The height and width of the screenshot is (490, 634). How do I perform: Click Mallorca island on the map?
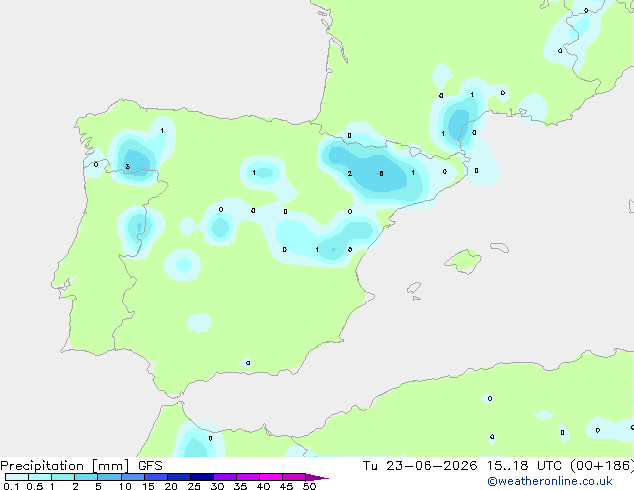click(x=463, y=261)
